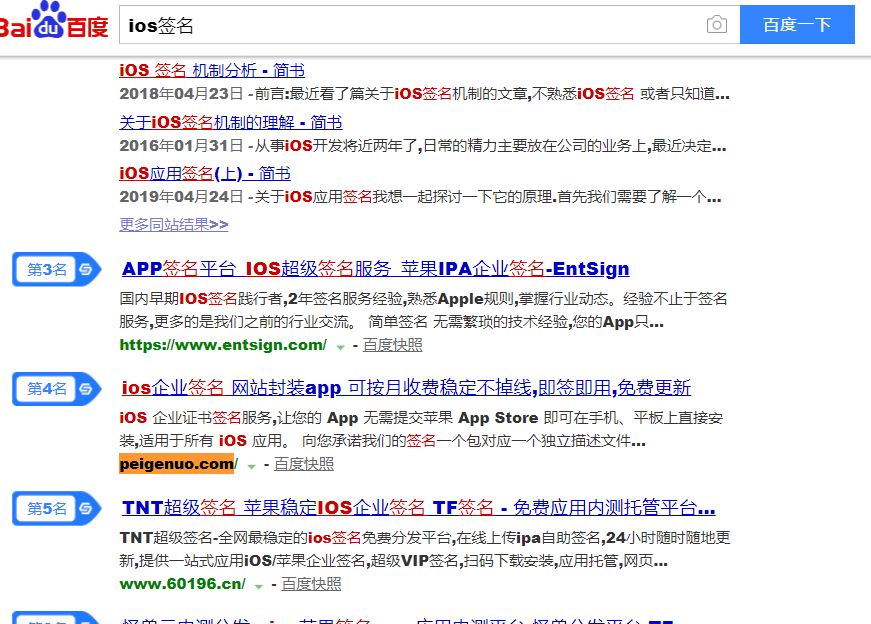Open TNT超级签名 result title
The height and width of the screenshot is (624, 871).
(418, 507)
